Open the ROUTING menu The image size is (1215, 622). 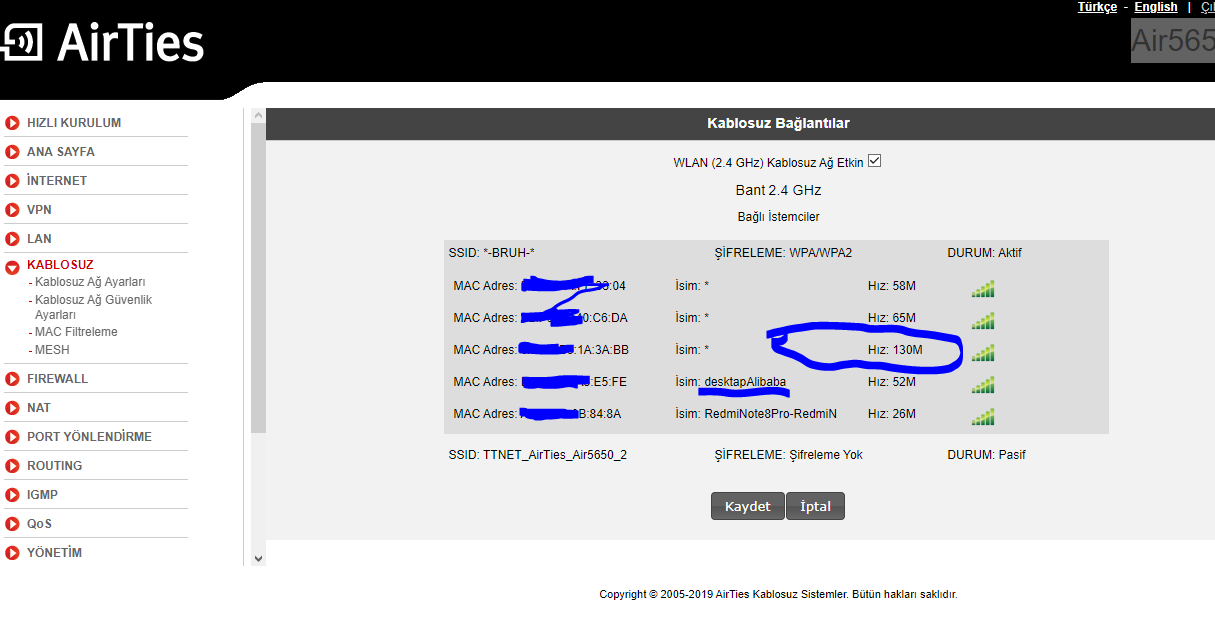pyautogui.click(x=55, y=466)
